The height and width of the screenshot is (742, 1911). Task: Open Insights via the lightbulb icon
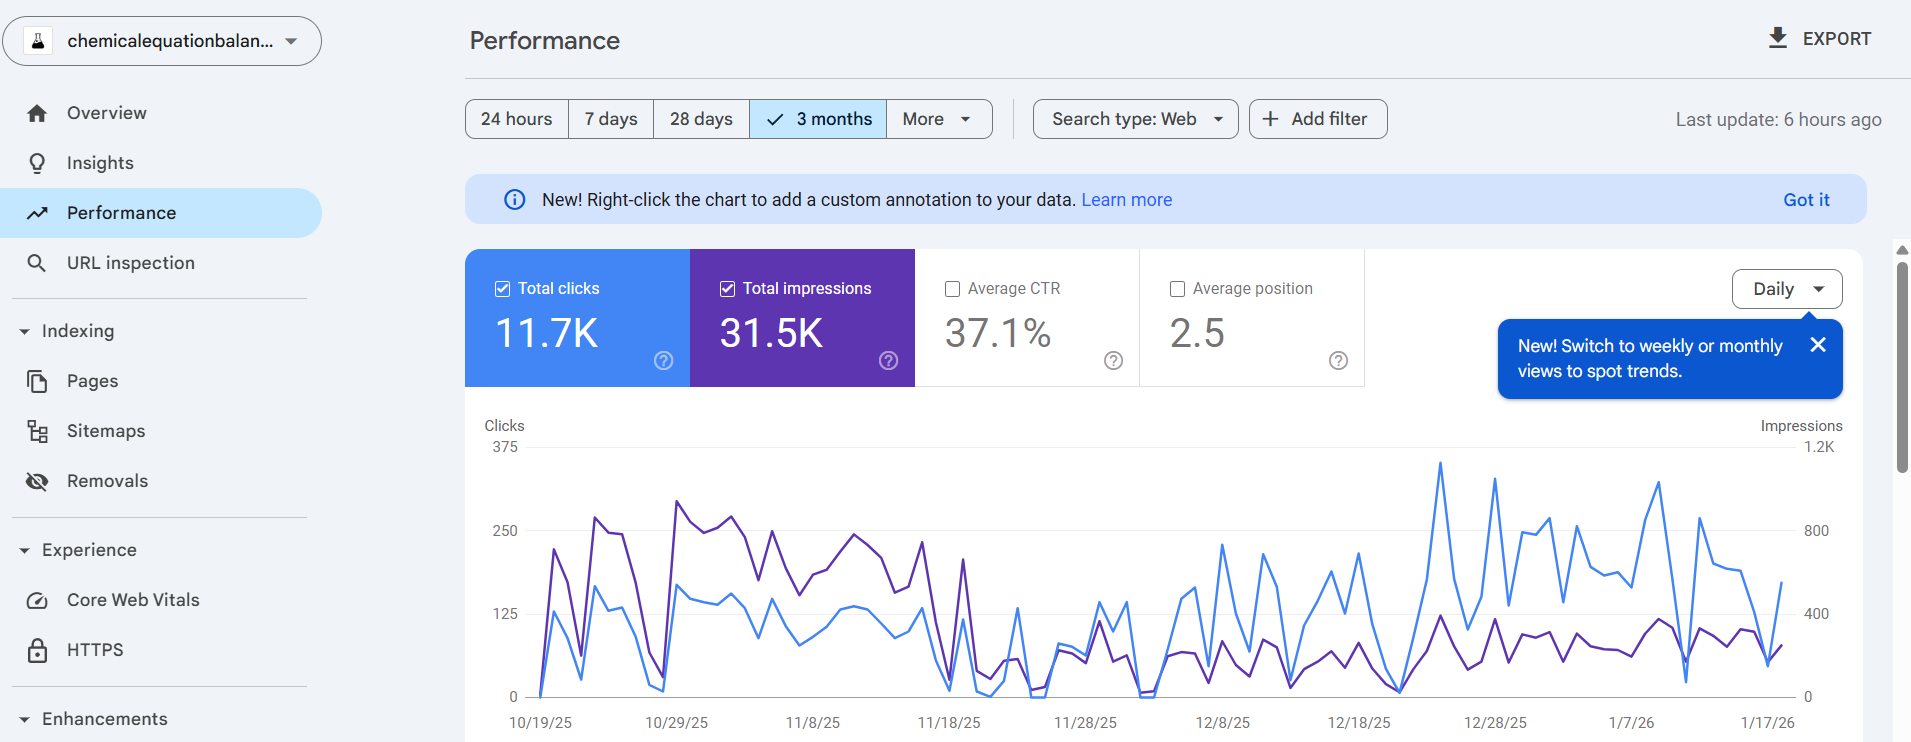coord(37,163)
